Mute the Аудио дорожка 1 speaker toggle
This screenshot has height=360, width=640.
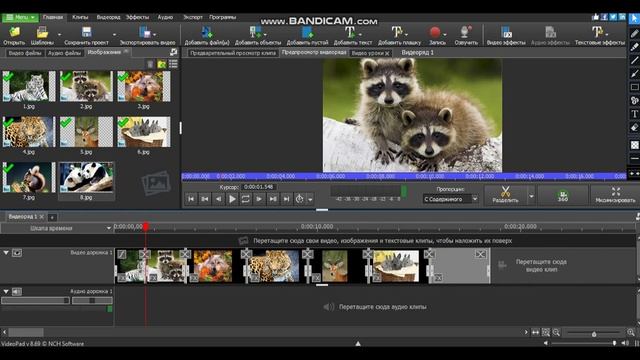tap(17, 291)
